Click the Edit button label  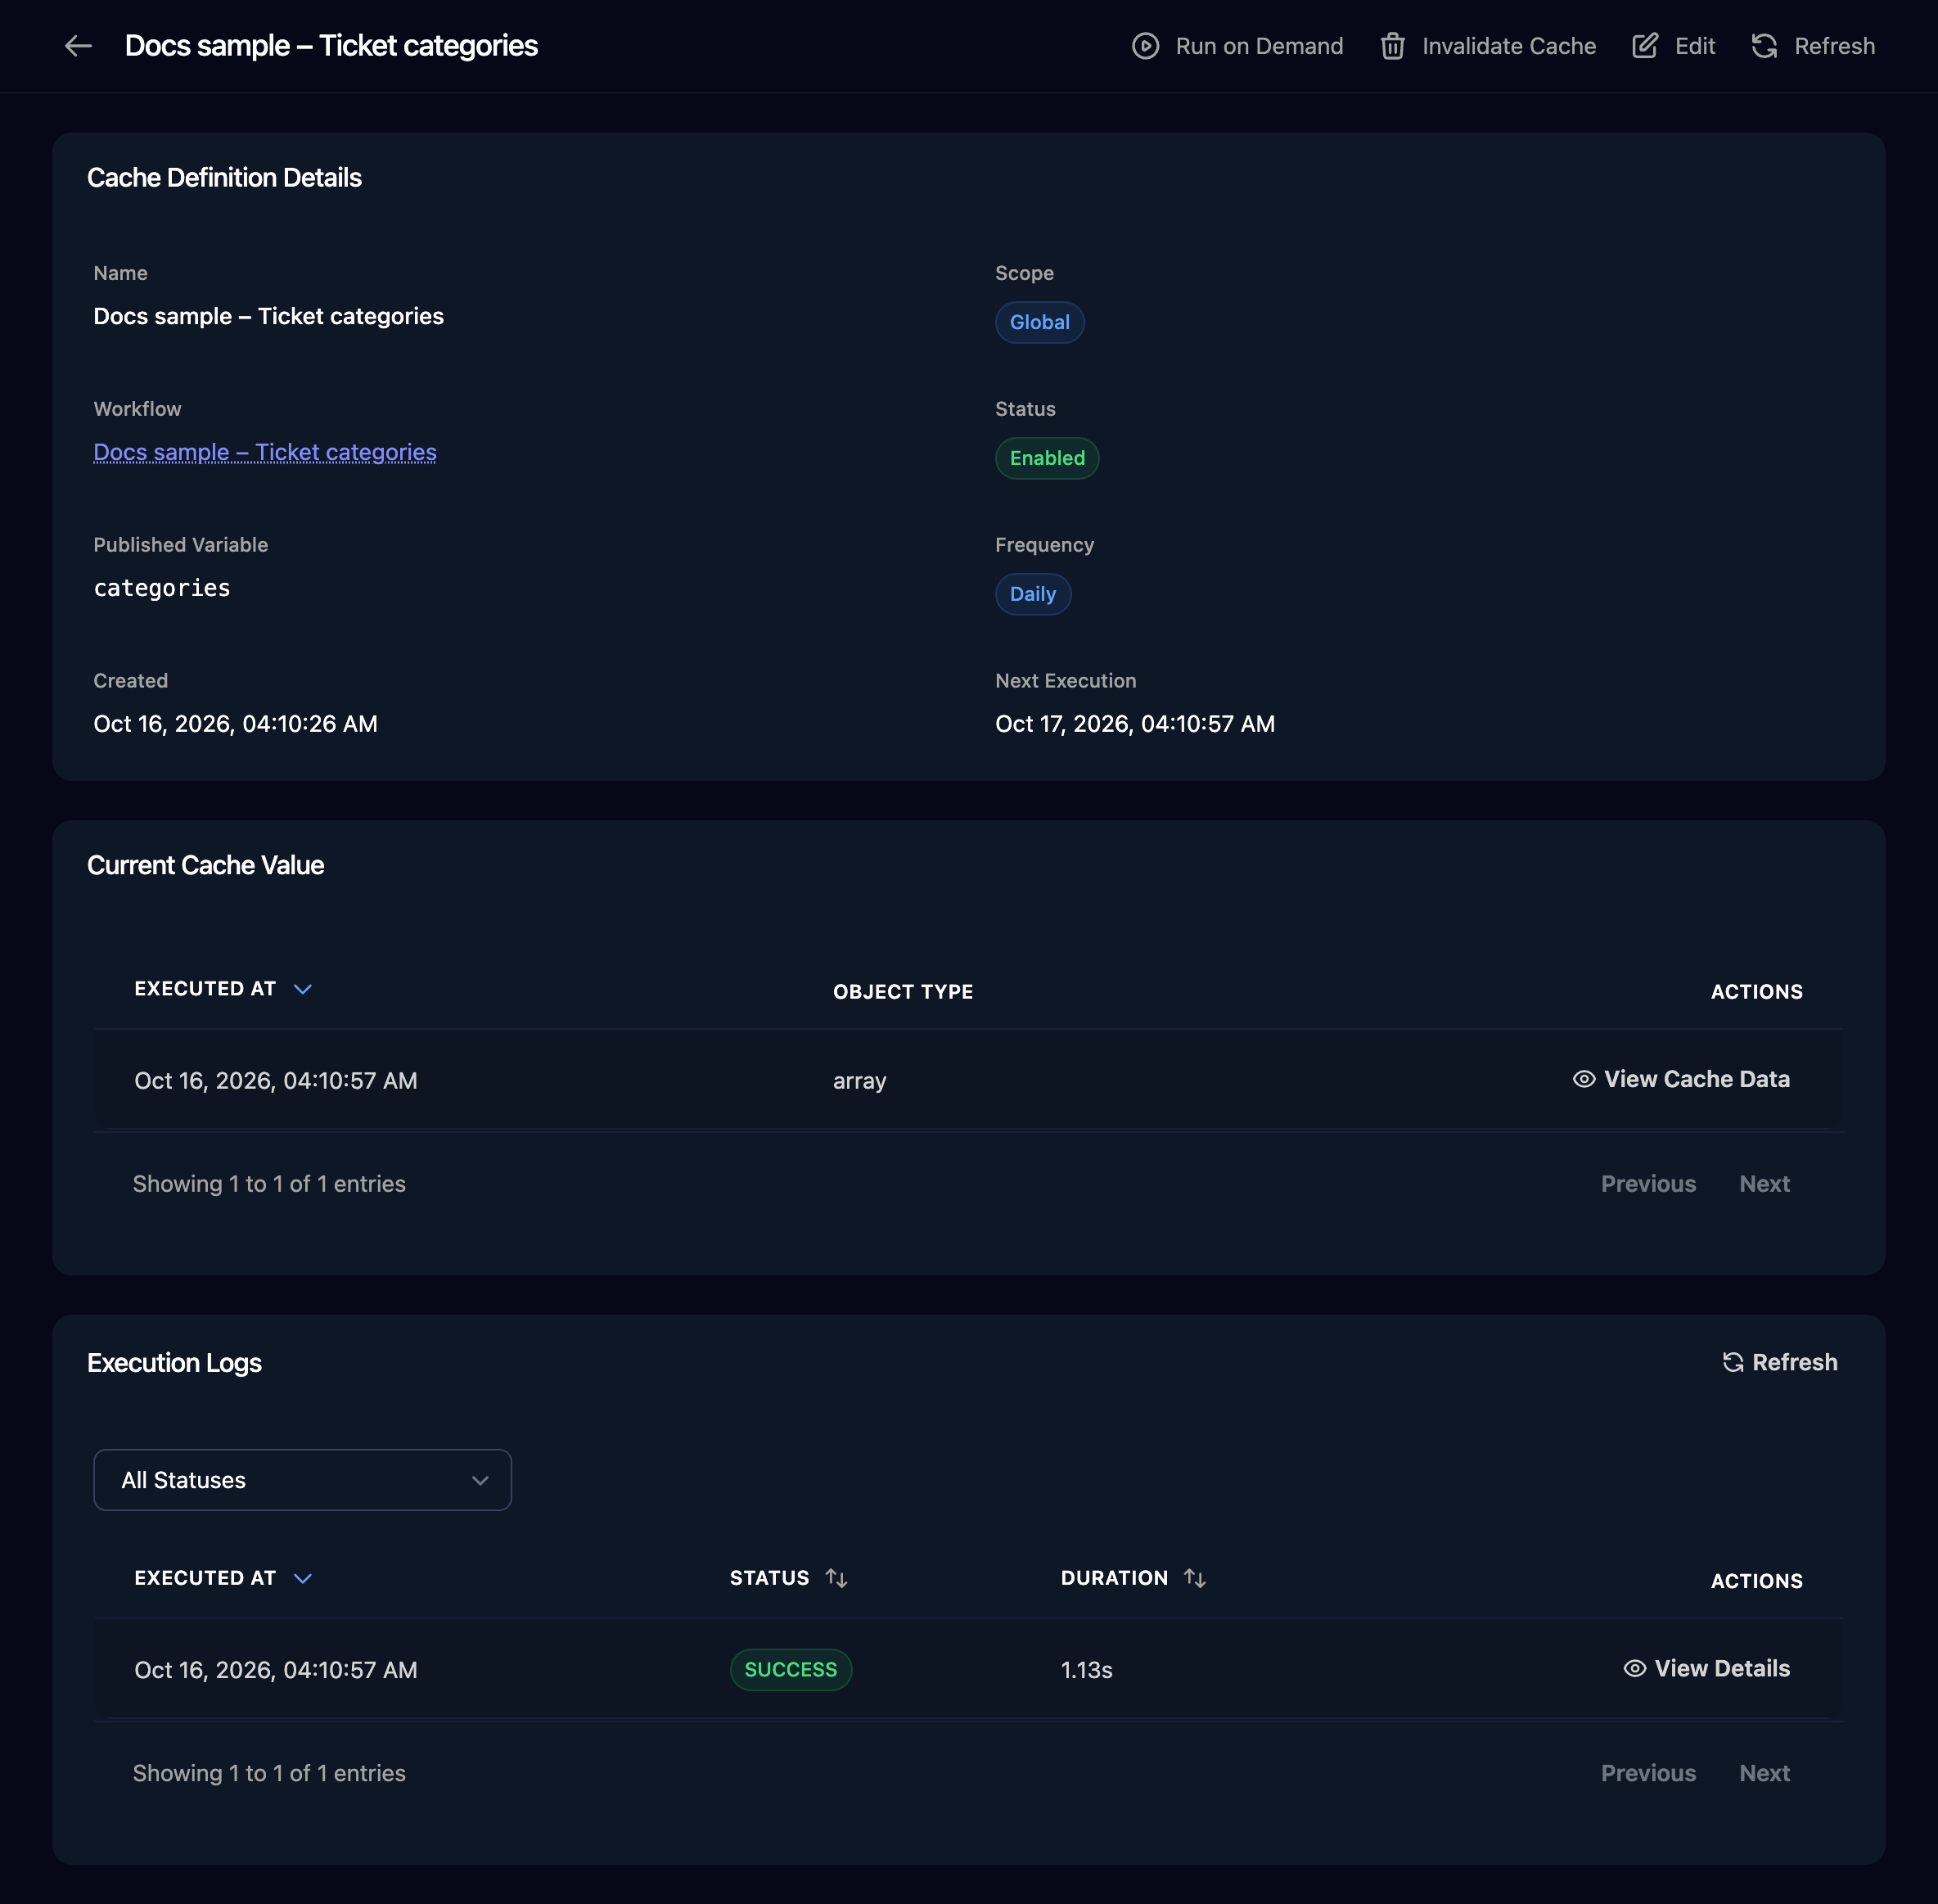[x=1695, y=46]
